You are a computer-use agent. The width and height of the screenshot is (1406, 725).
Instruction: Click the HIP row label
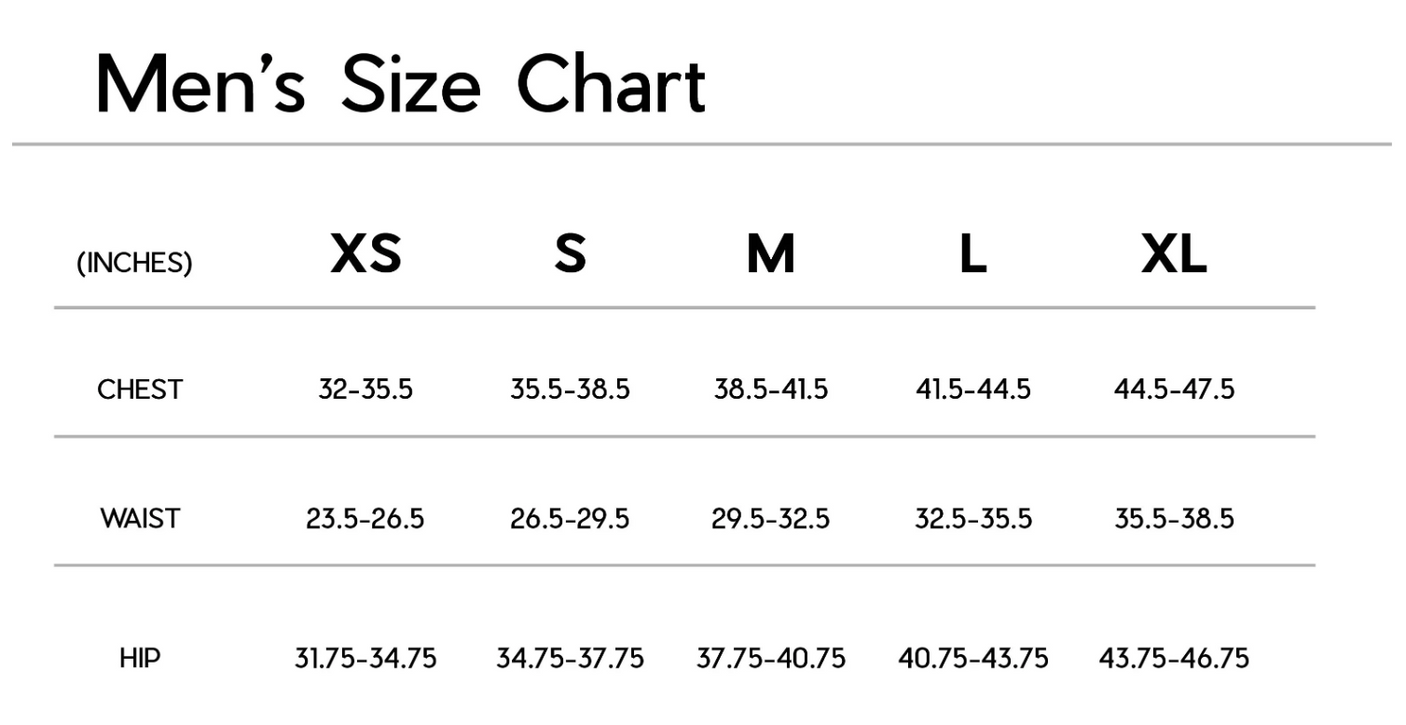[x=140, y=658]
